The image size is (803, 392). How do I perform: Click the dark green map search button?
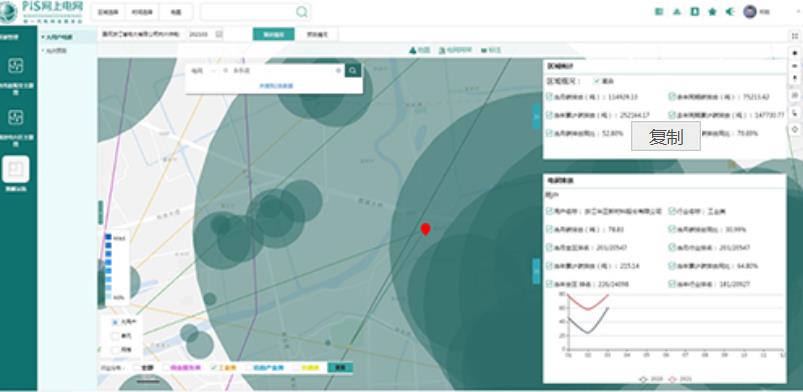353,71
